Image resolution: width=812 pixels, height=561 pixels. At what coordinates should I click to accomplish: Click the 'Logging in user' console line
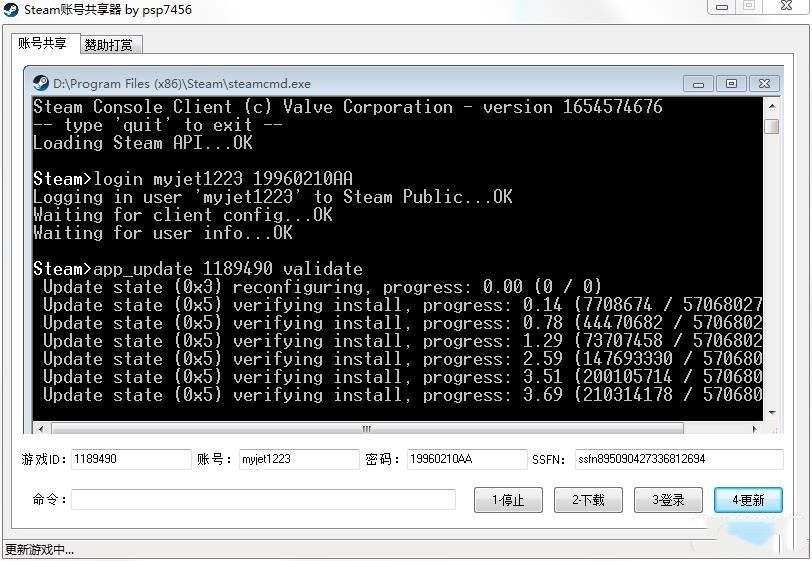point(272,197)
